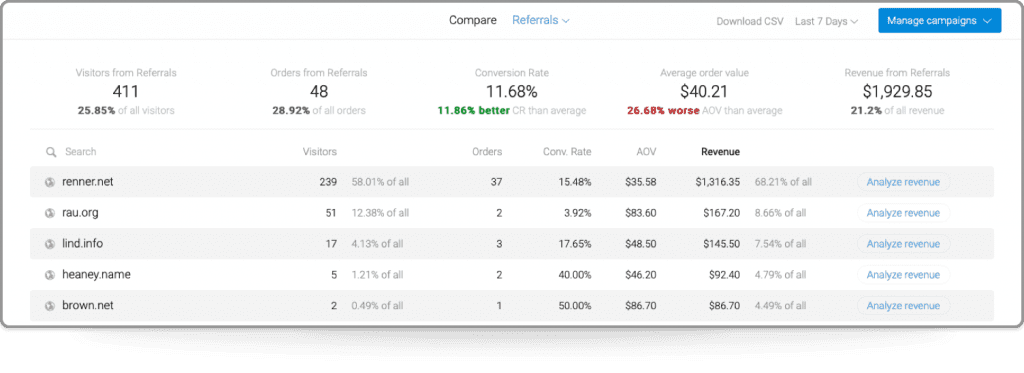Select the brown.net referrer name
The height and width of the screenshot is (373, 1024).
pos(88,305)
